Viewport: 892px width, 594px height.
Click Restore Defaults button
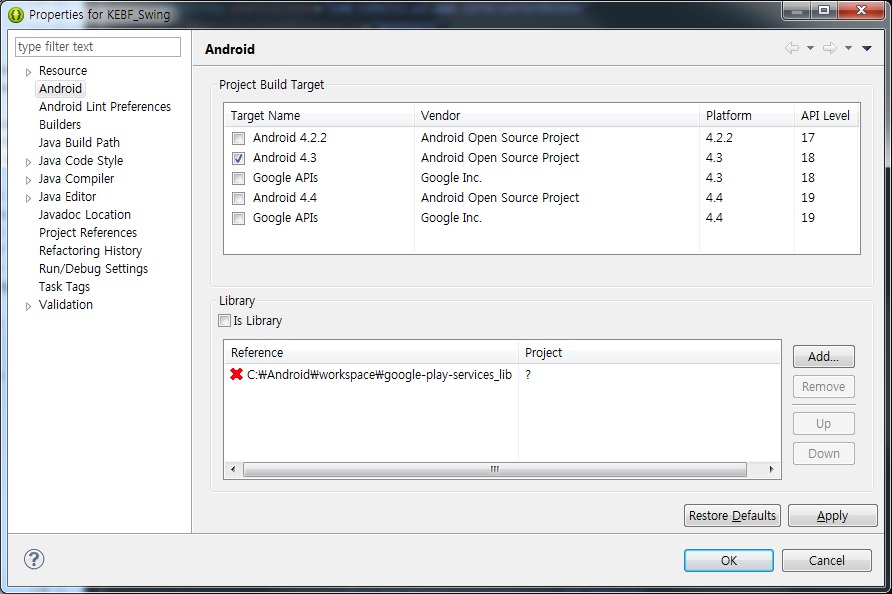[x=732, y=515]
